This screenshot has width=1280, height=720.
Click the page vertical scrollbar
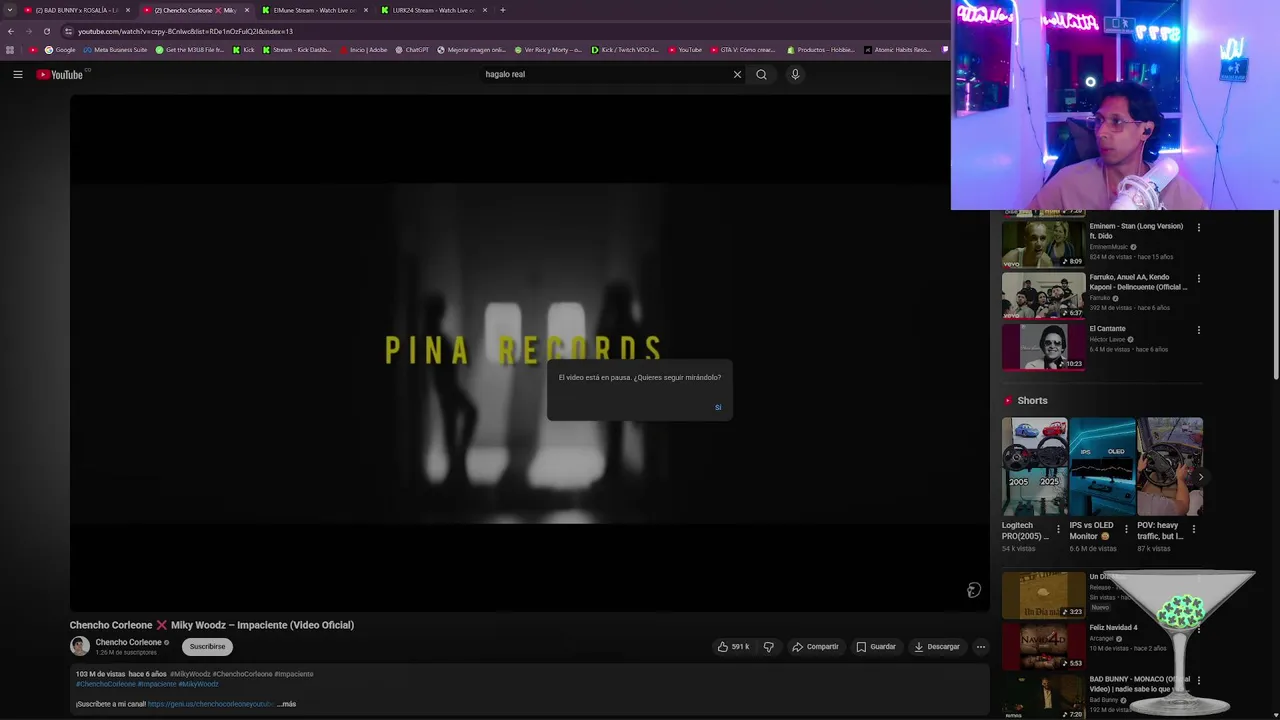(1275, 293)
